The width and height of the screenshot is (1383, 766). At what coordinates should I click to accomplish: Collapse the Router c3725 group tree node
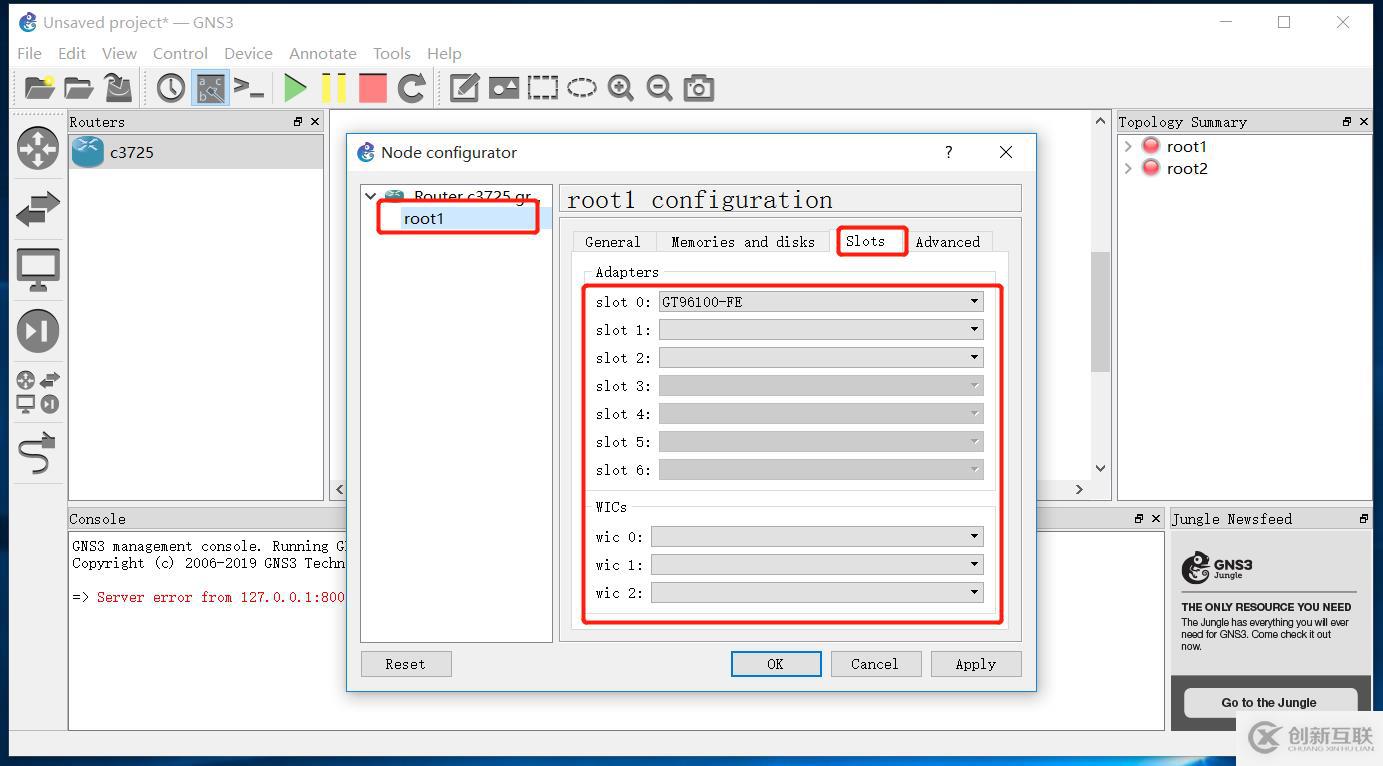371,196
